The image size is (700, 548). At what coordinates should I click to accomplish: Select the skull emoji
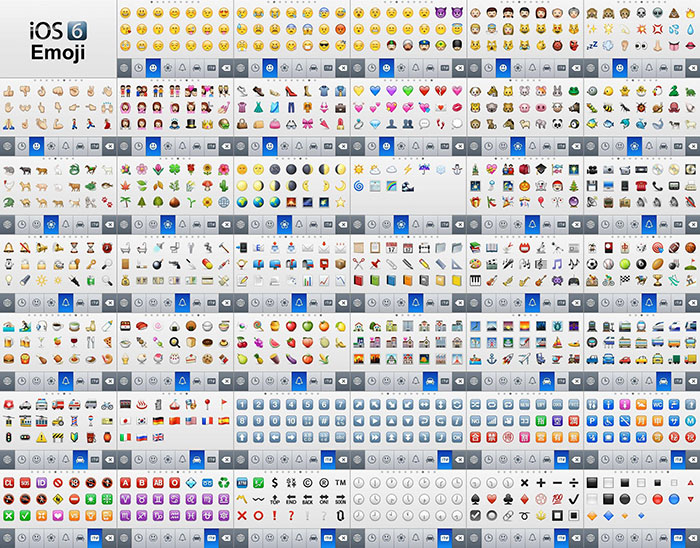point(641,13)
